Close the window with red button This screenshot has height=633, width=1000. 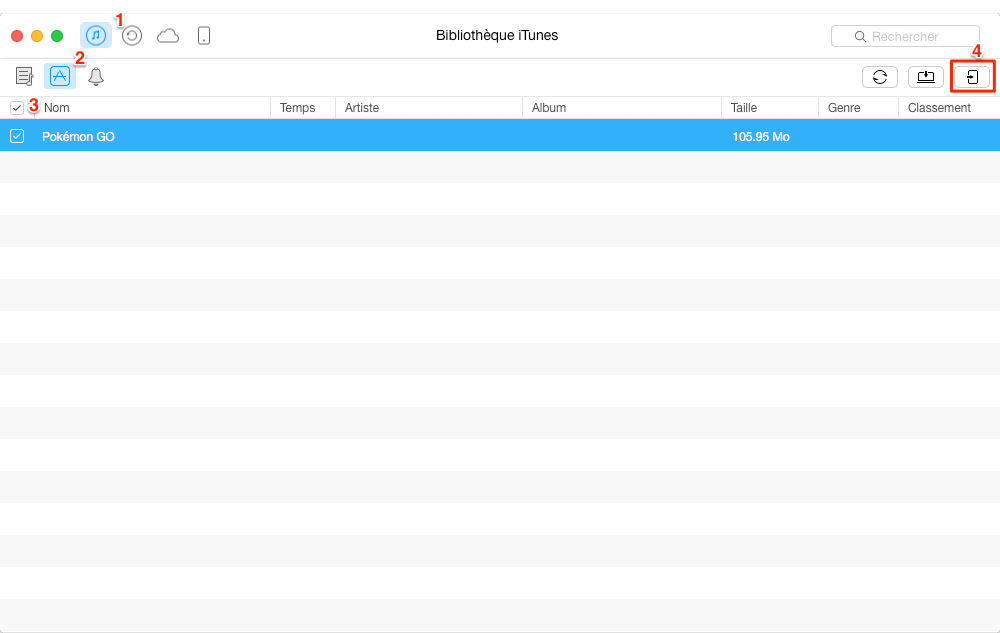(x=17, y=36)
